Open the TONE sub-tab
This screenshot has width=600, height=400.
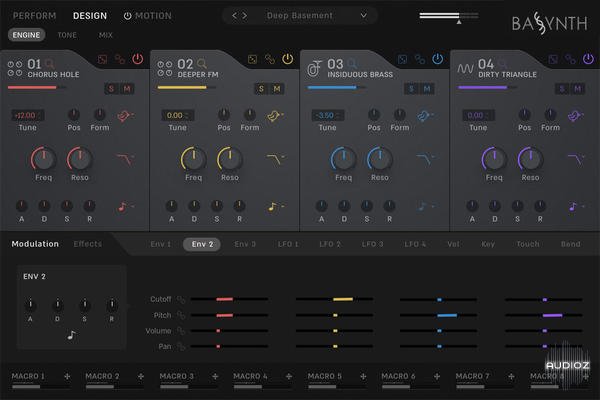click(67, 35)
